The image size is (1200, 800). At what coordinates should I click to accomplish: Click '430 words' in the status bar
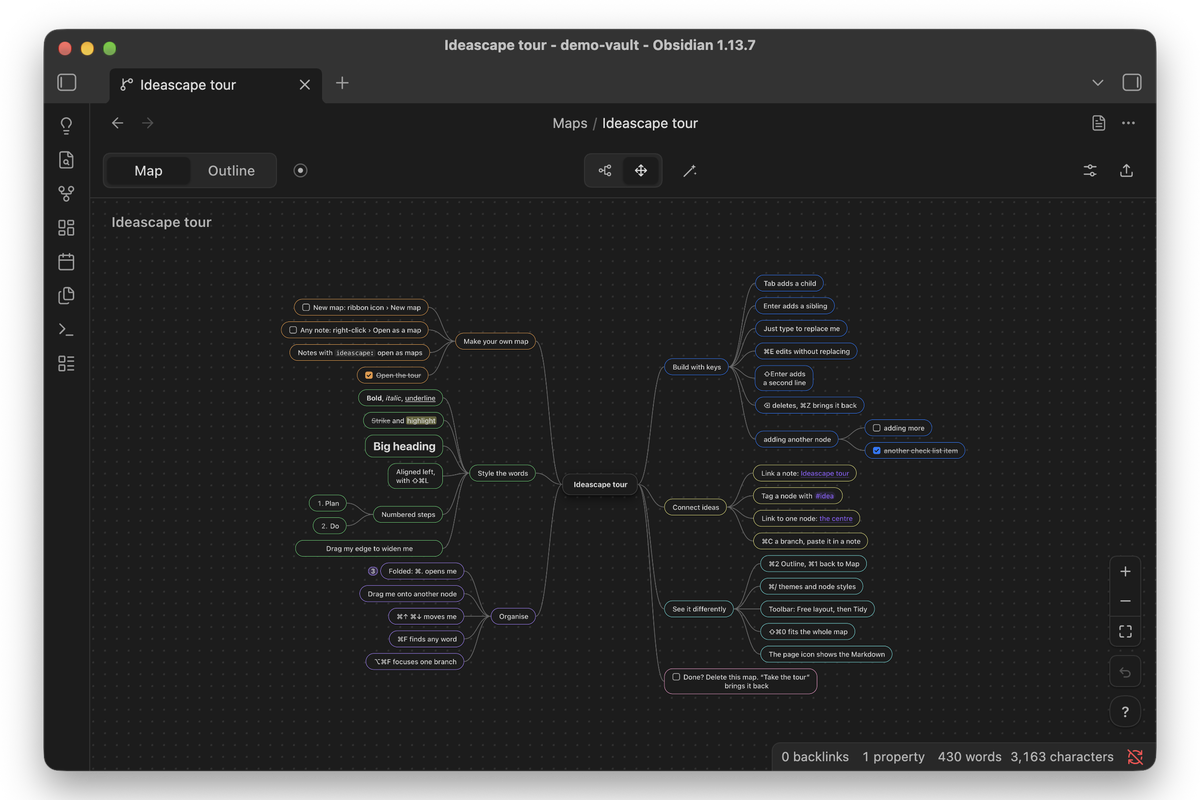[970, 757]
